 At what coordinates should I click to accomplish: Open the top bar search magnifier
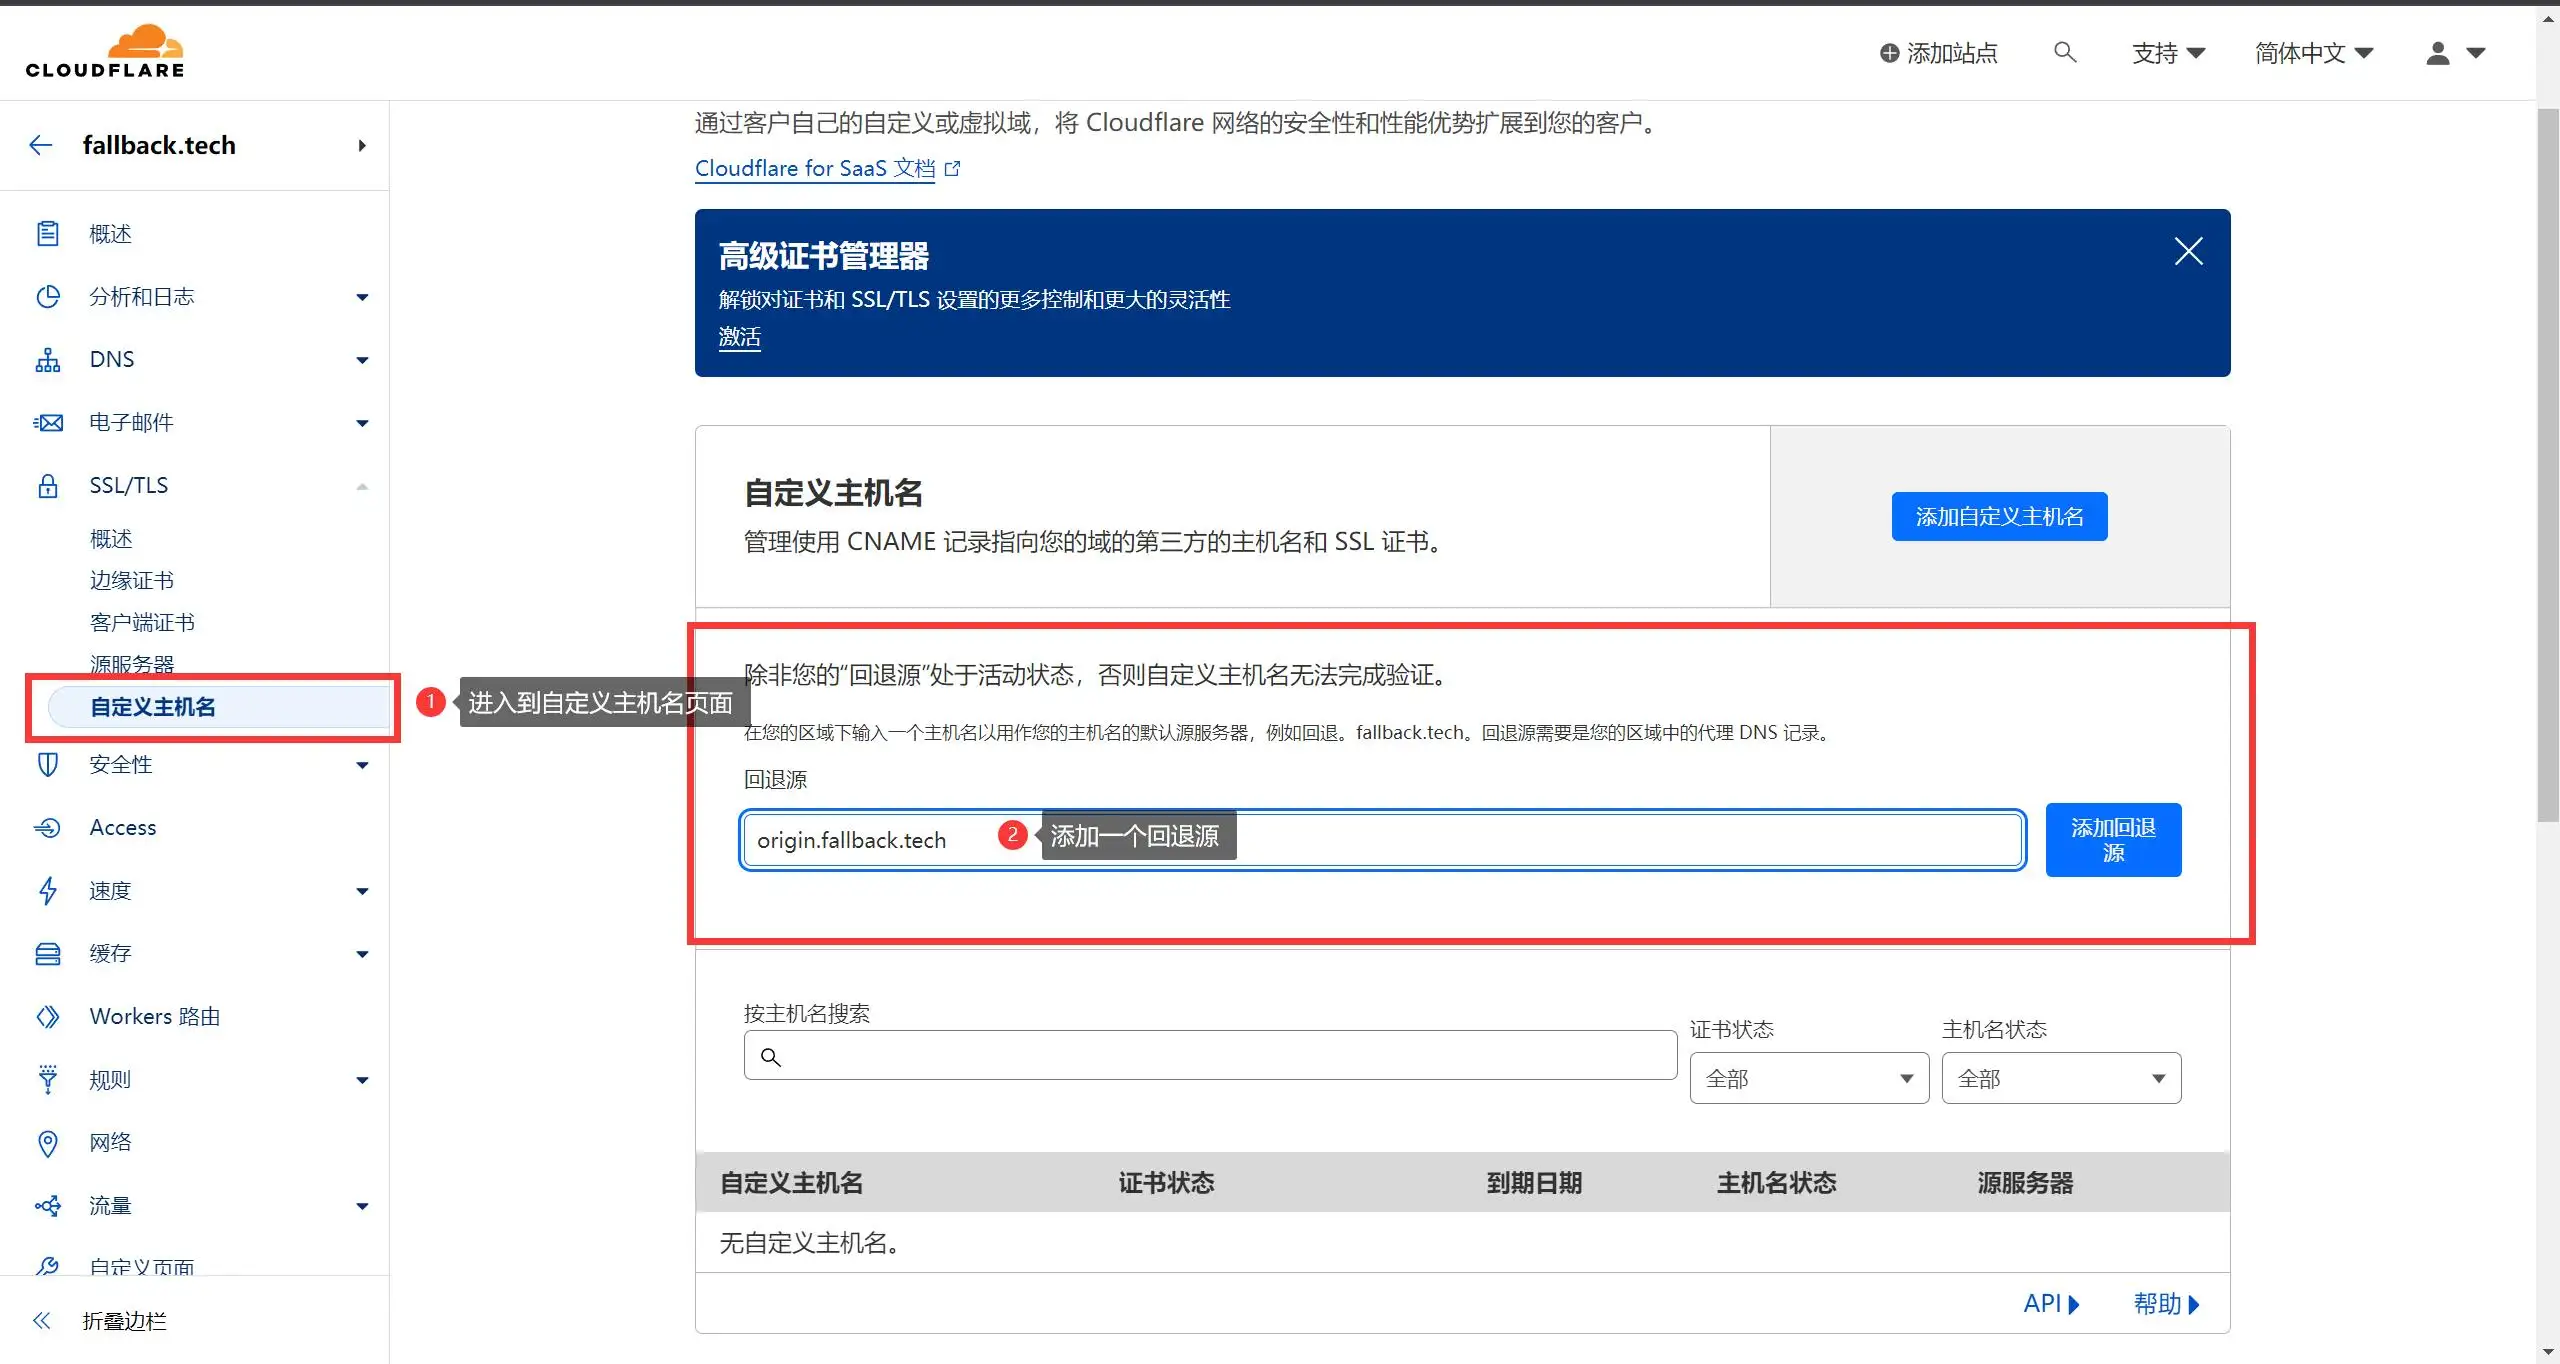pyautogui.click(x=2064, y=52)
